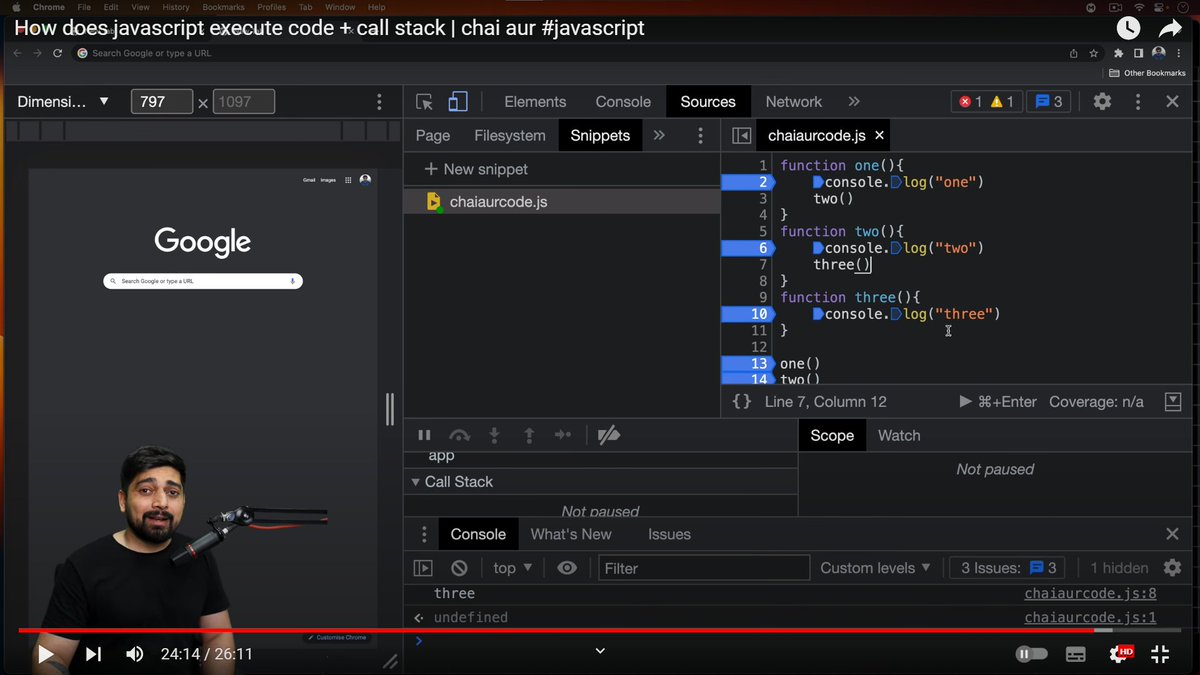Image resolution: width=1200 pixels, height=675 pixels.
Task: Clear the console icon
Action: (459, 568)
